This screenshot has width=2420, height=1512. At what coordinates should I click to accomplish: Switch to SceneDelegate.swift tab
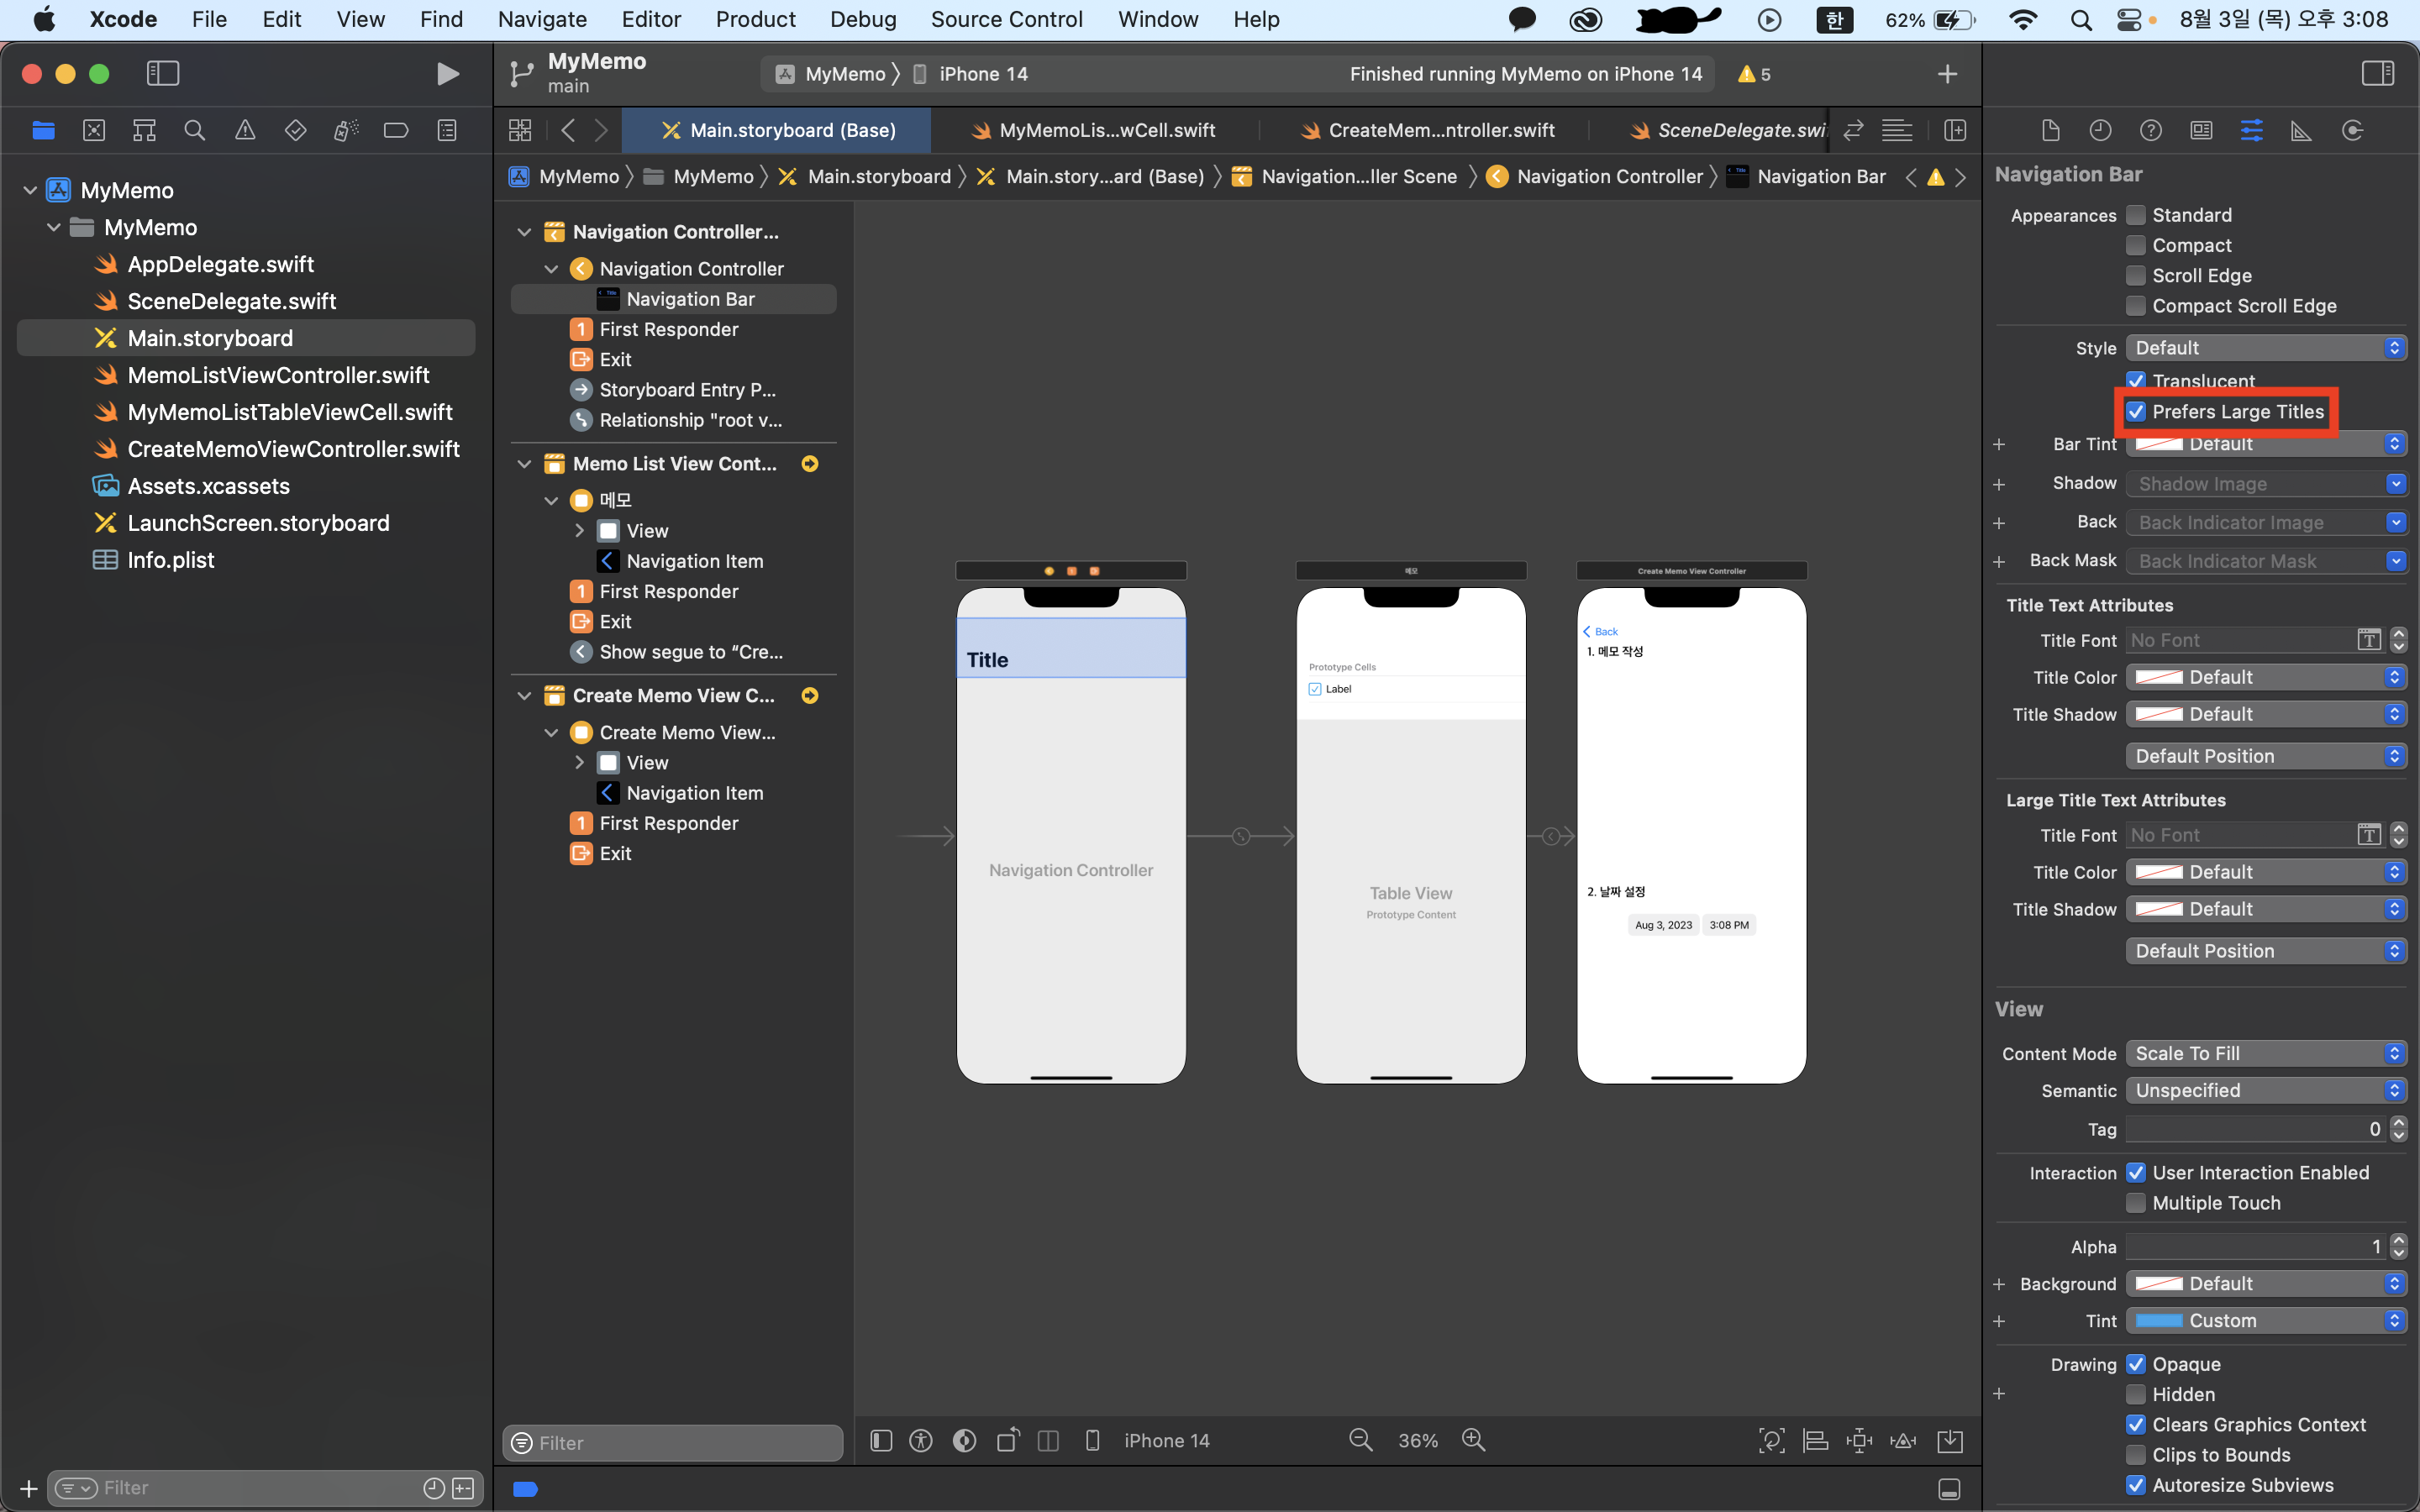(1728, 131)
